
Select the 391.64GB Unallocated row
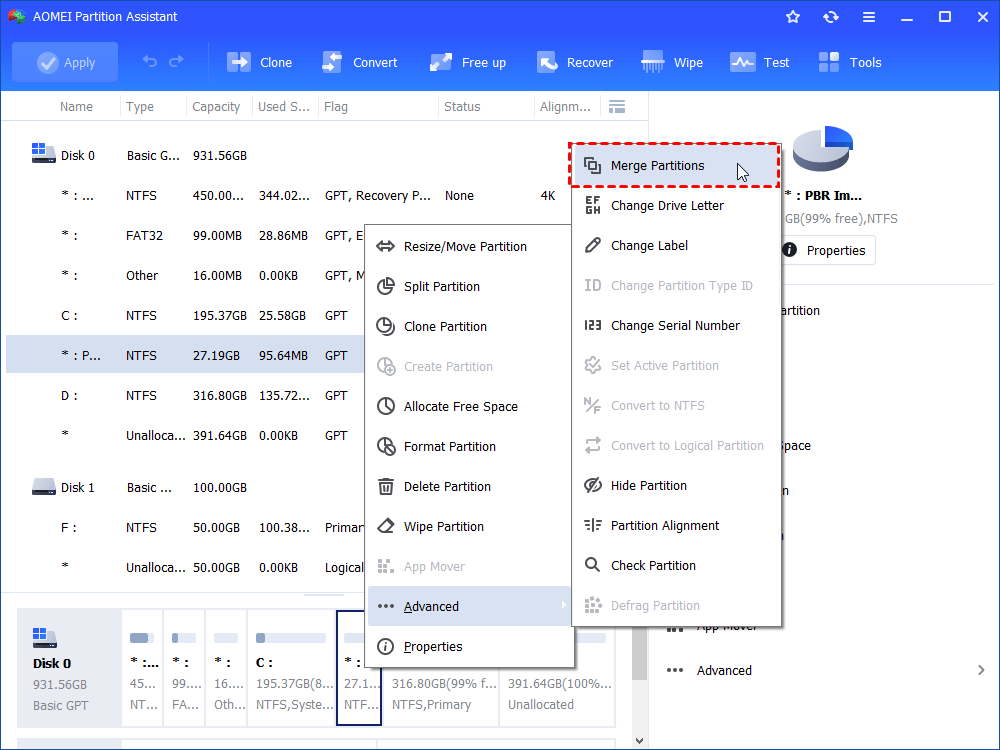185,436
